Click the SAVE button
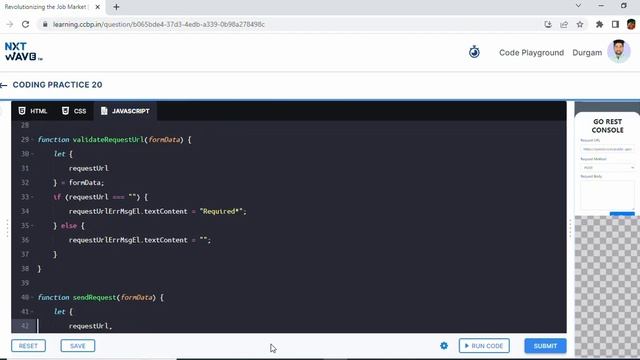 click(x=78, y=346)
